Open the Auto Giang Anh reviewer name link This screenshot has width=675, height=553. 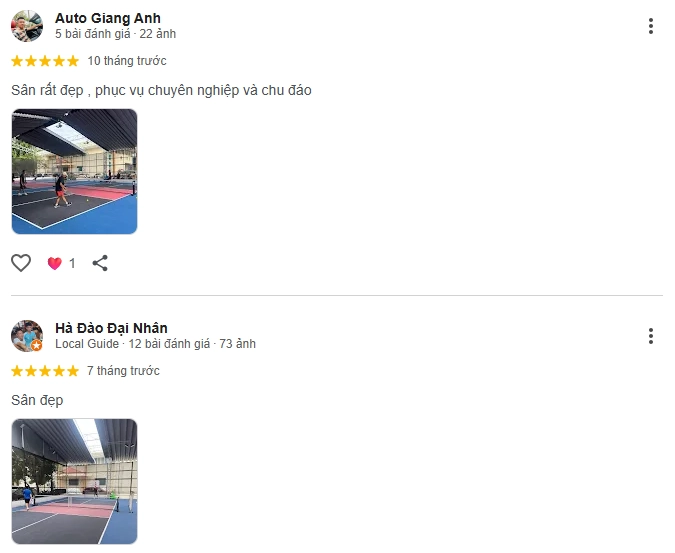[108, 18]
